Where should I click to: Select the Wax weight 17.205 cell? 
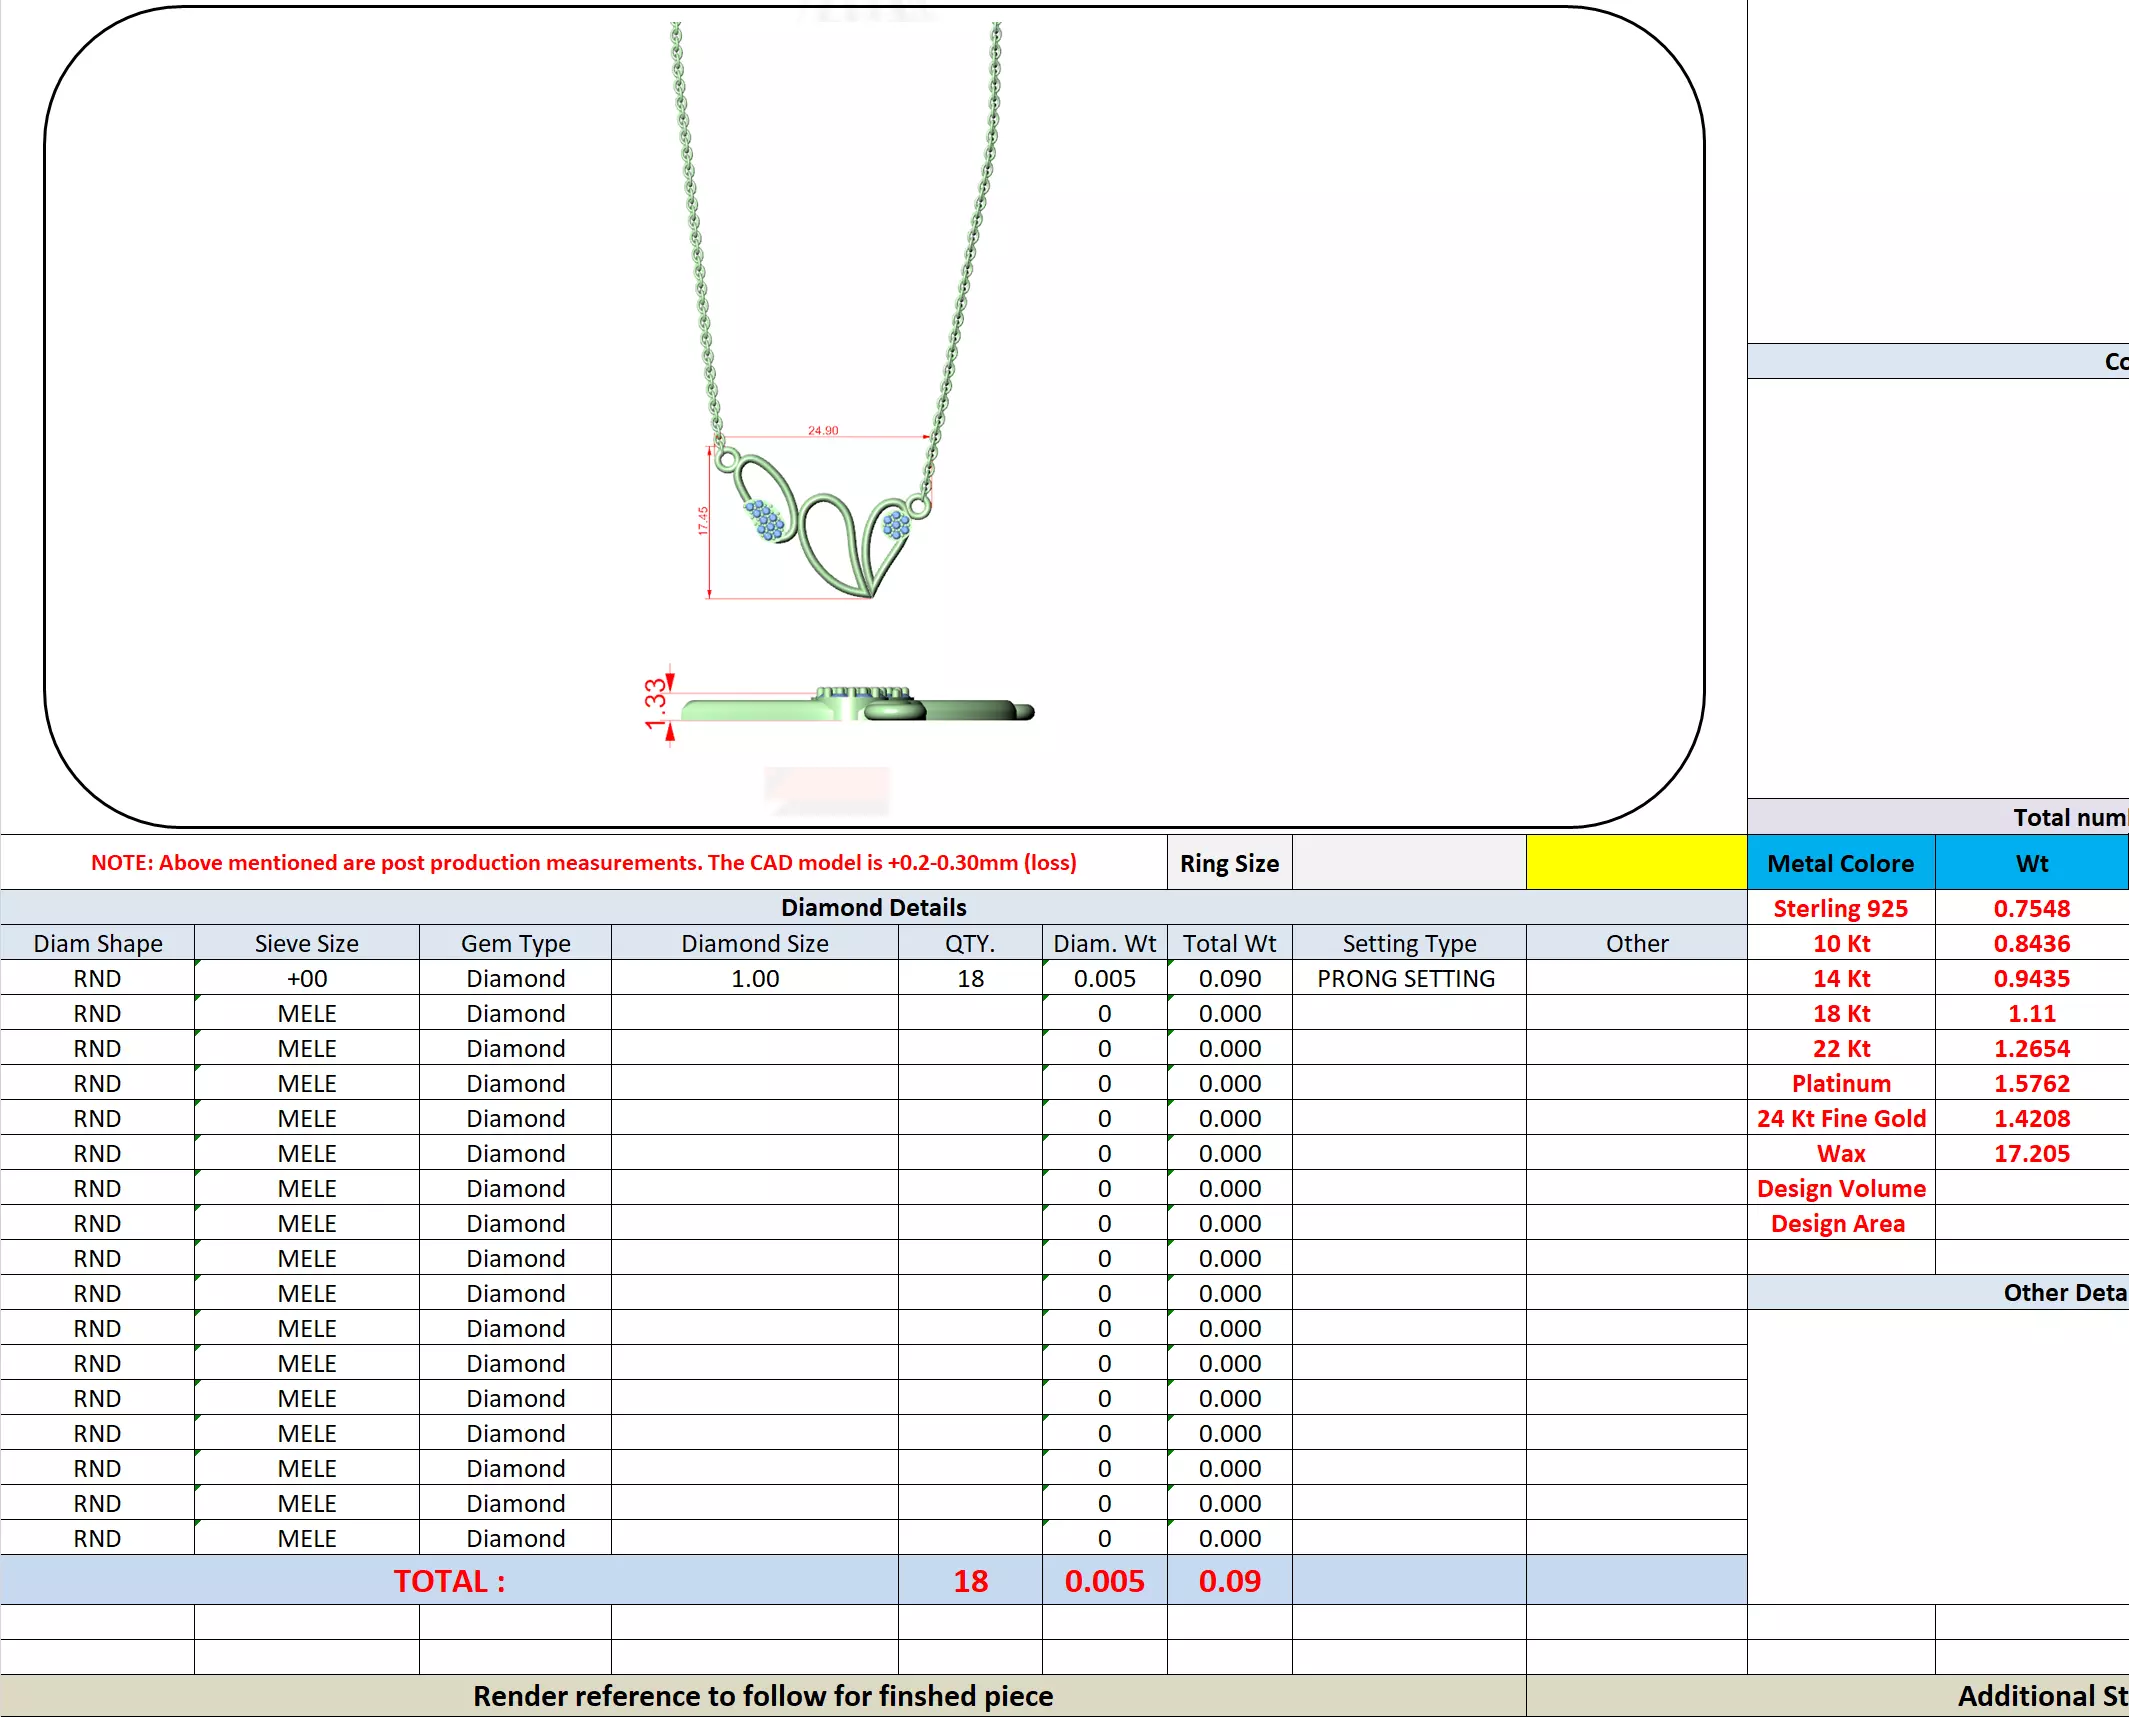[2031, 1153]
